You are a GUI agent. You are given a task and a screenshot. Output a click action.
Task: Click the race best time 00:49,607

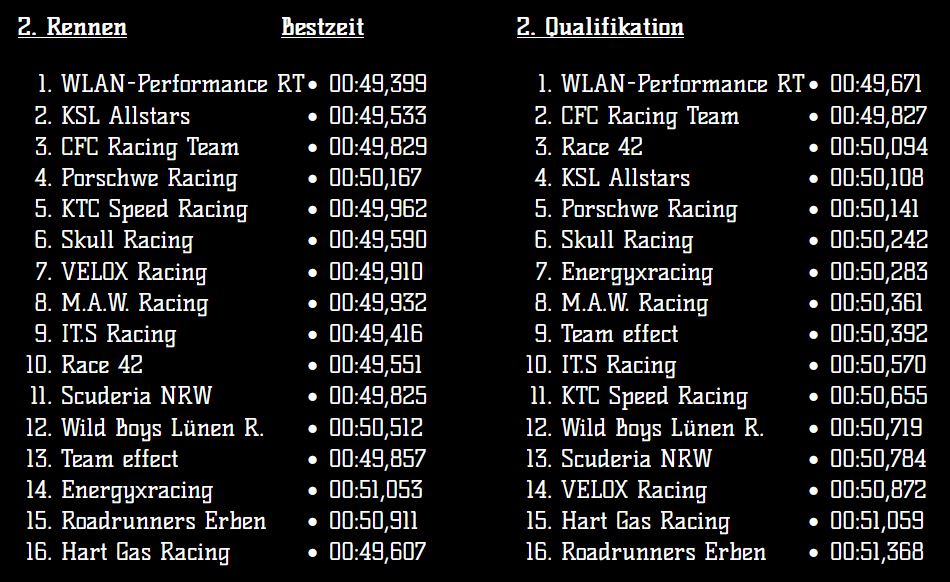click(x=377, y=552)
